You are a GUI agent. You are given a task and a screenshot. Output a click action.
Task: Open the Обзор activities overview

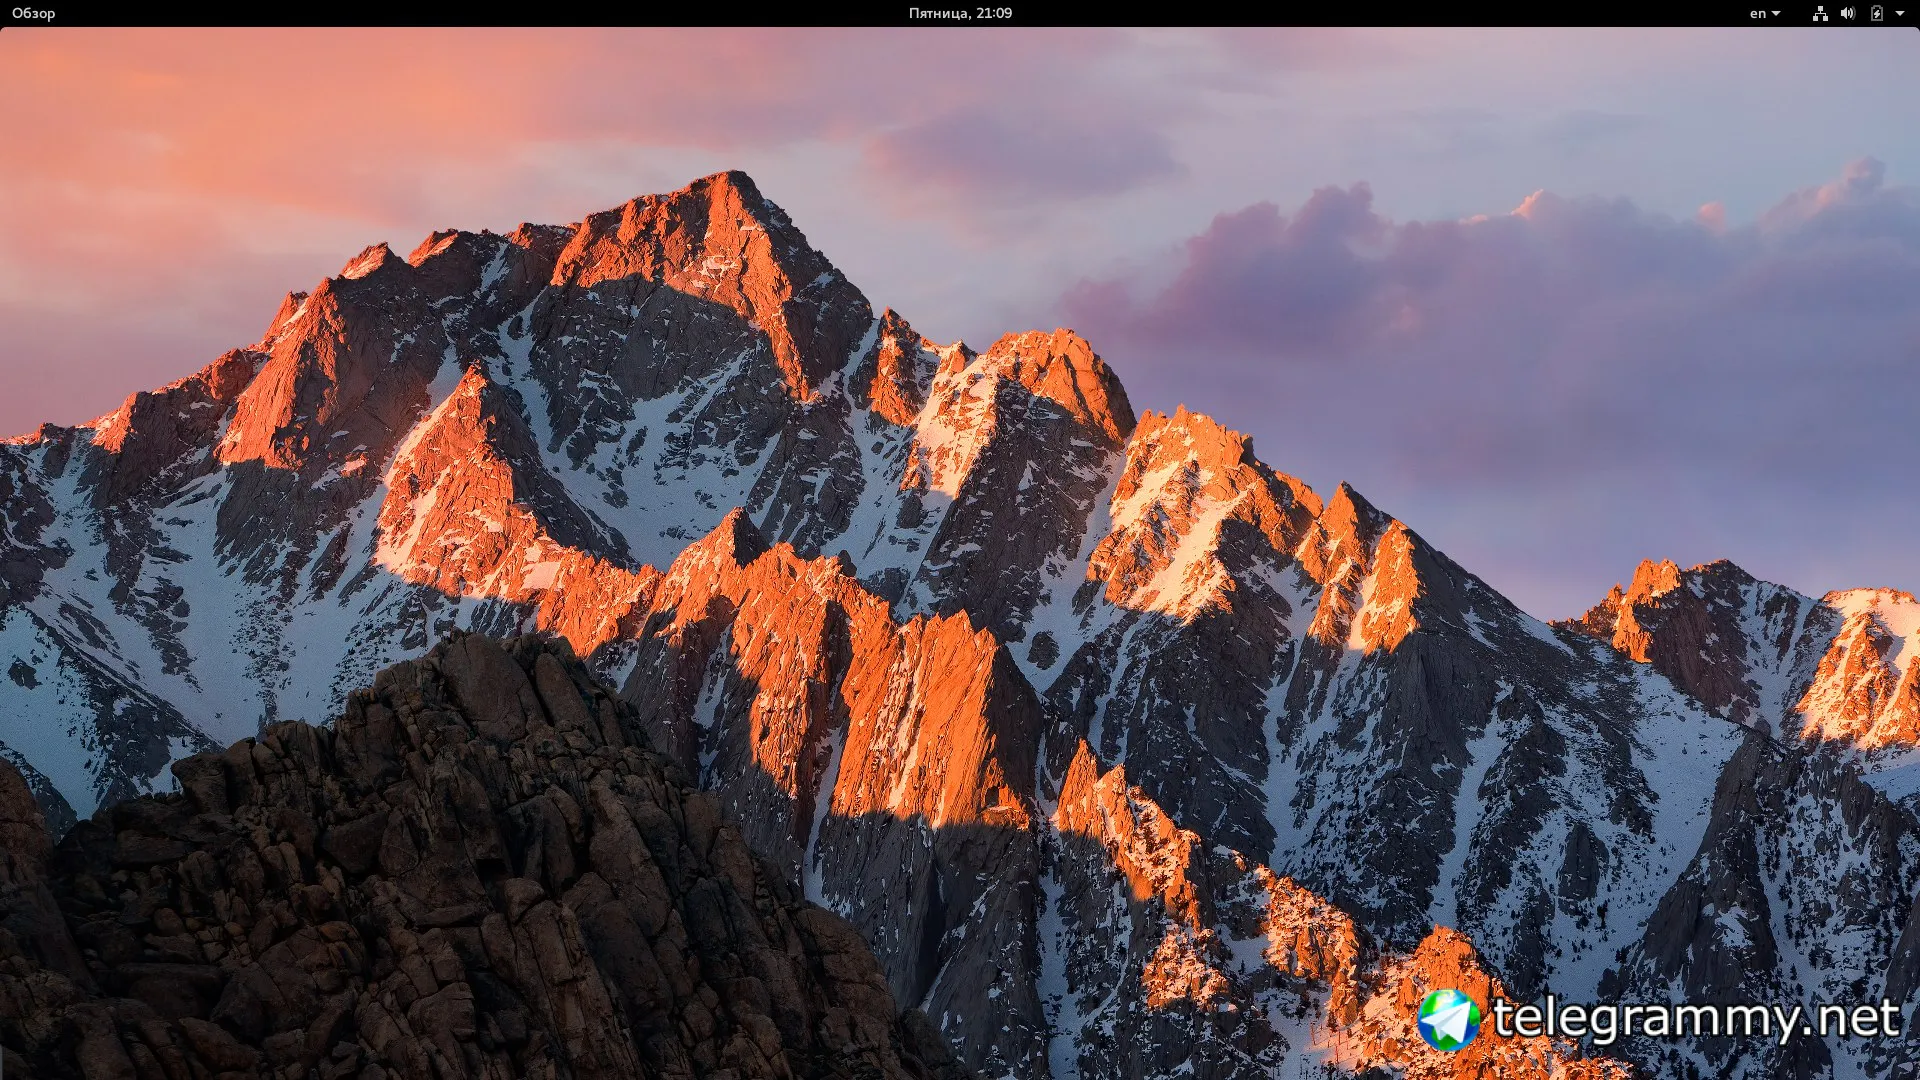[x=33, y=13]
